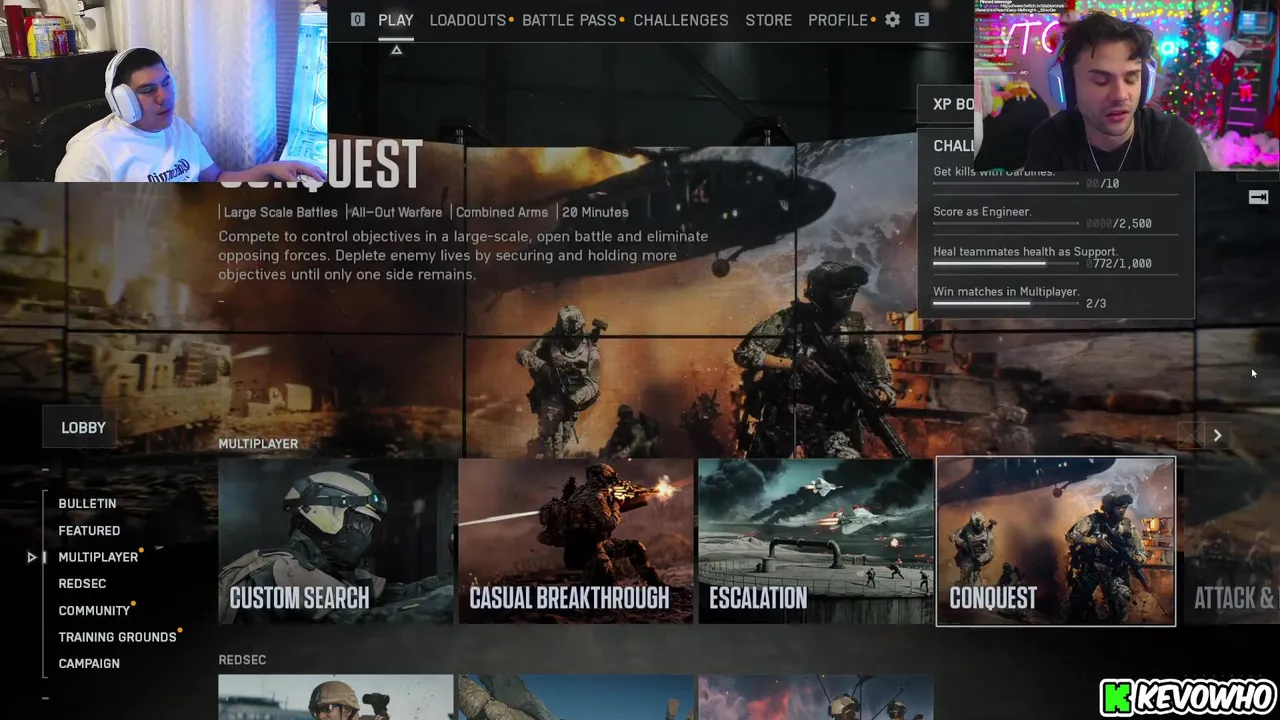Choose the CONQUEST mode card
Viewport: 1280px width, 720px height.
click(x=1056, y=541)
